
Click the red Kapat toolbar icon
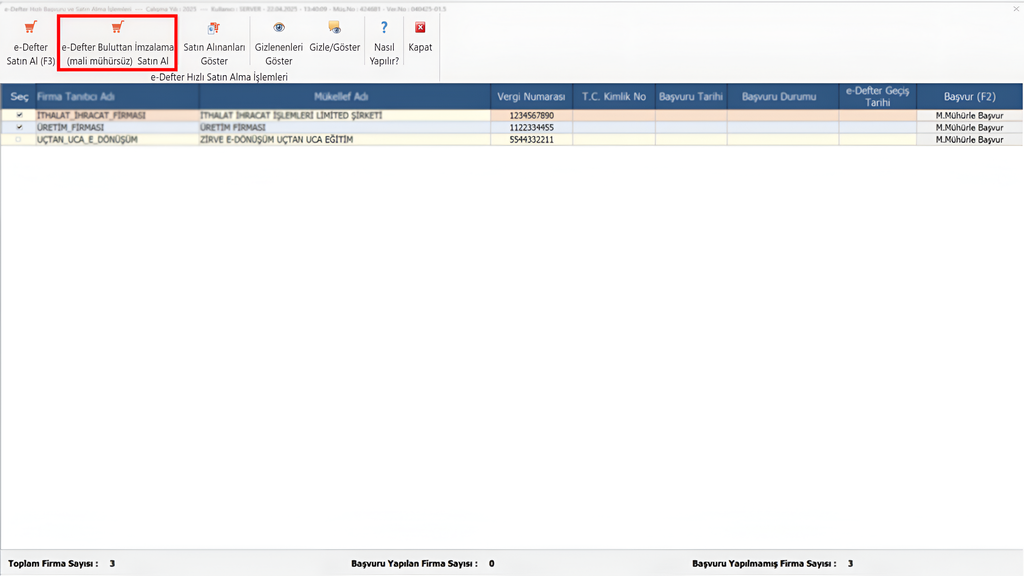[420, 27]
